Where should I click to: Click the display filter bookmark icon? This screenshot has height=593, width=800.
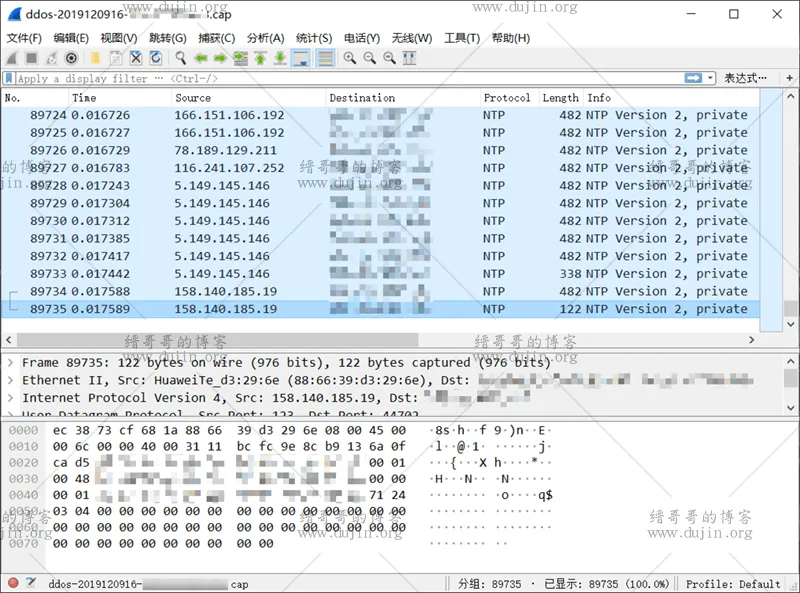(x=9, y=78)
